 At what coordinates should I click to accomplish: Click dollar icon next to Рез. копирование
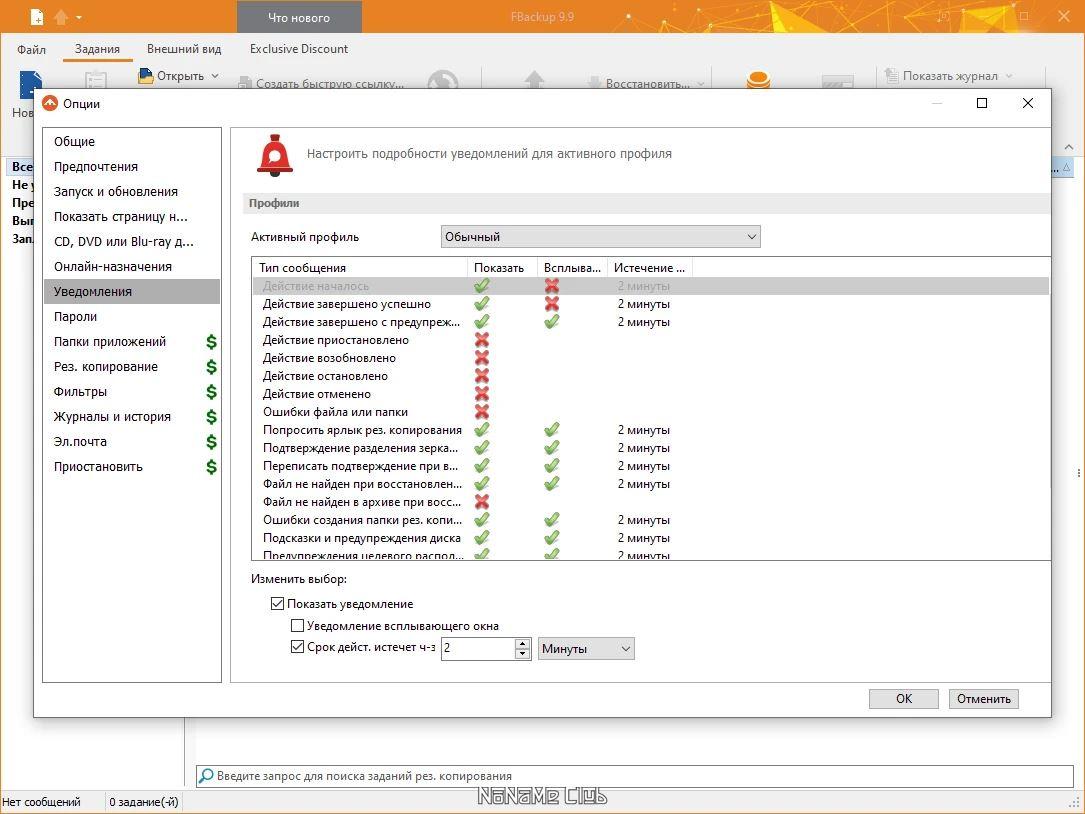pos(212,366)
